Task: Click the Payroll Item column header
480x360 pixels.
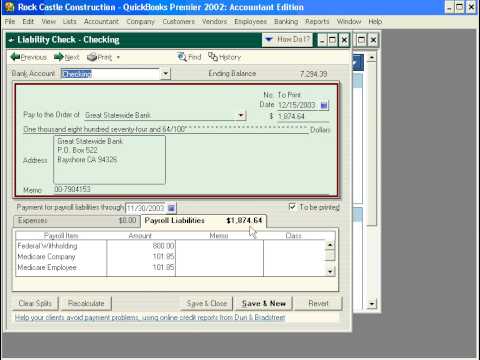Action: pos(61,236)
